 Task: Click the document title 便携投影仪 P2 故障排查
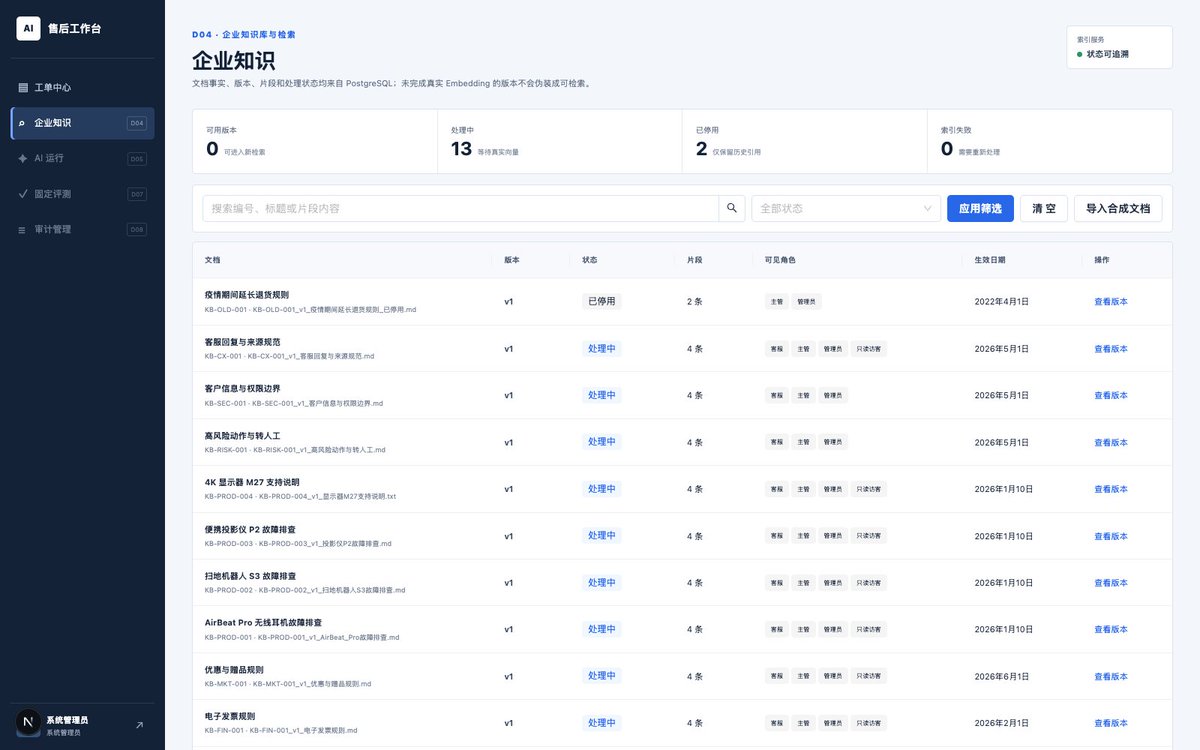pyautogui.click(x=250, y=529)
